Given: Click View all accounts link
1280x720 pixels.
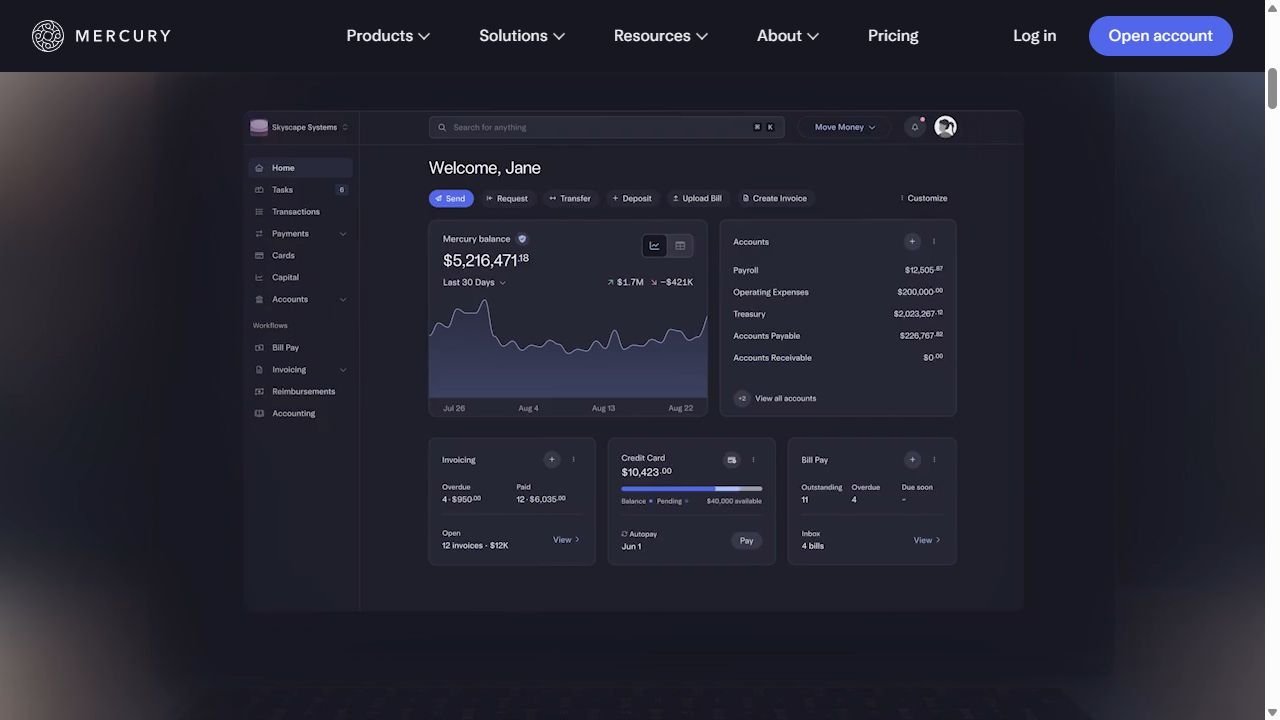Looking at the screenshot, I should pyautogui.click(x=786, y=398).
